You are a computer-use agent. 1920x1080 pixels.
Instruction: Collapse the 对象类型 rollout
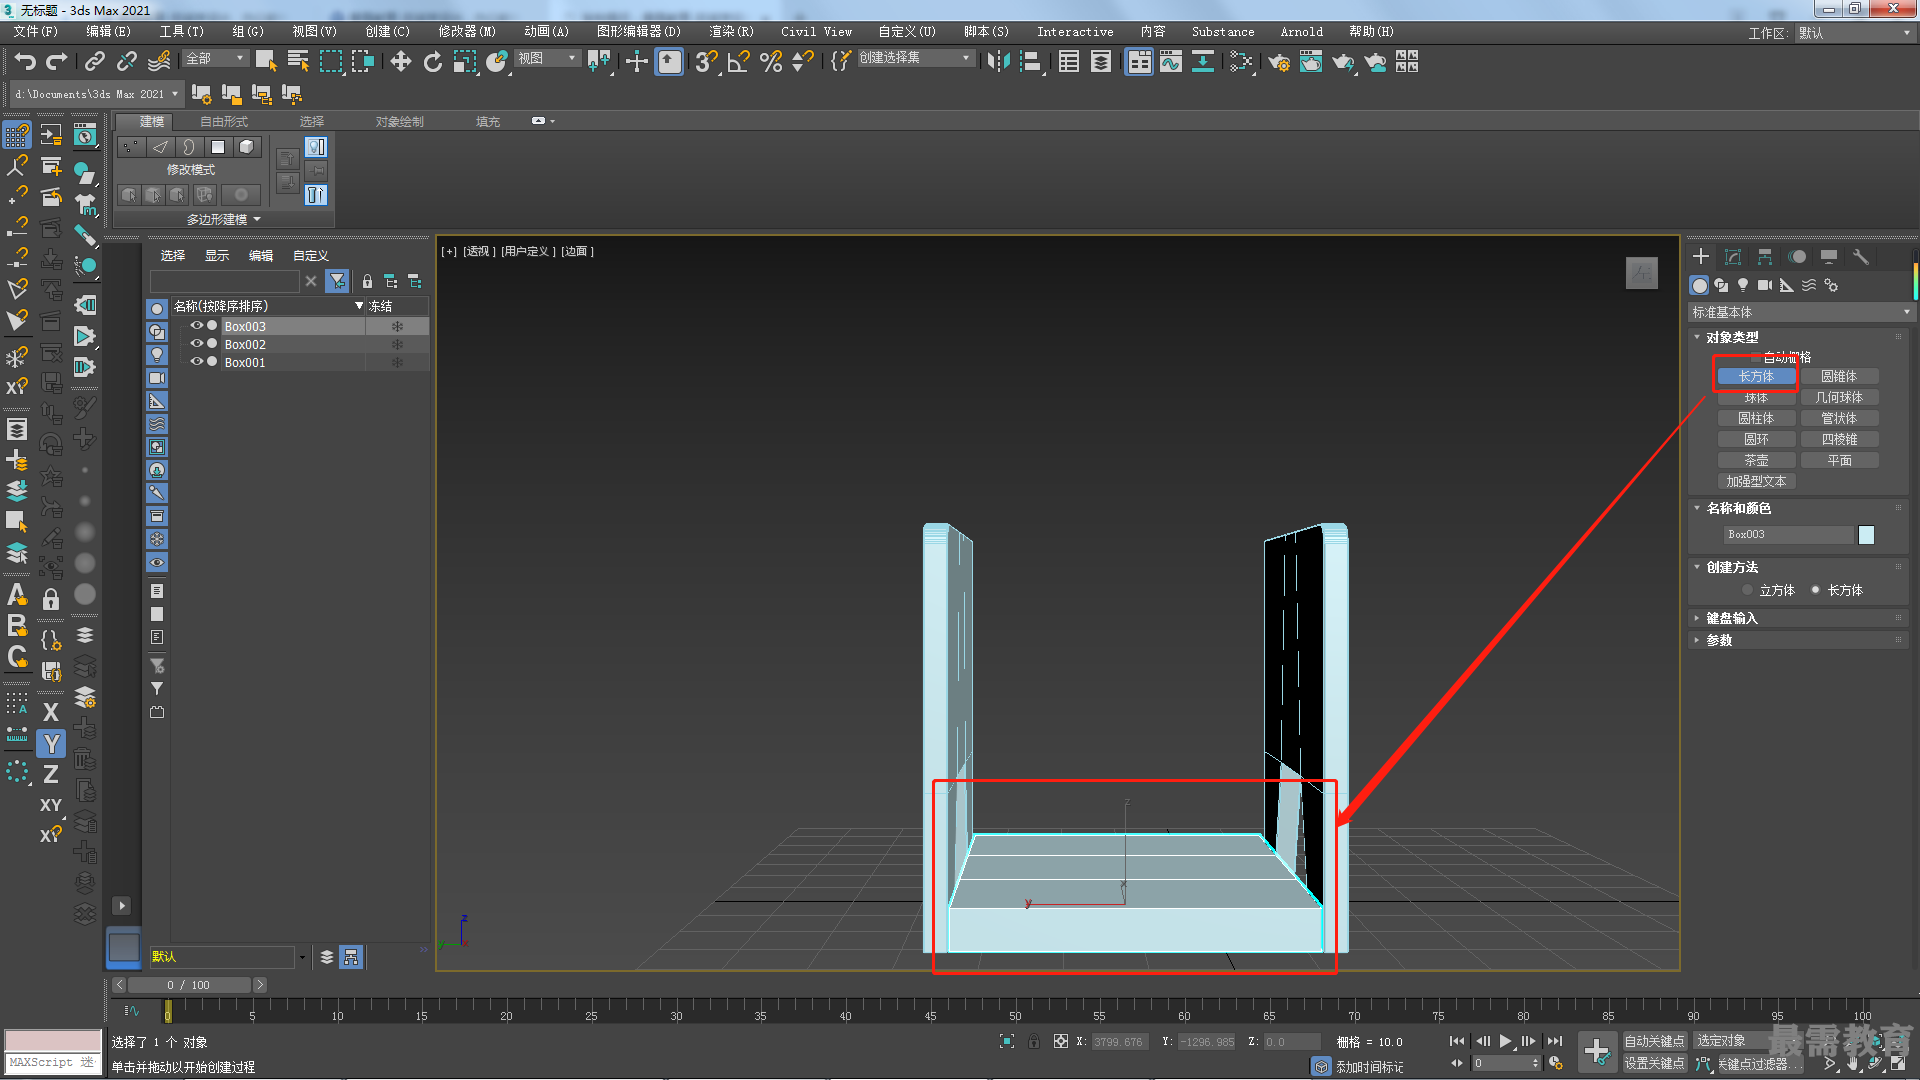(1732, 338)
